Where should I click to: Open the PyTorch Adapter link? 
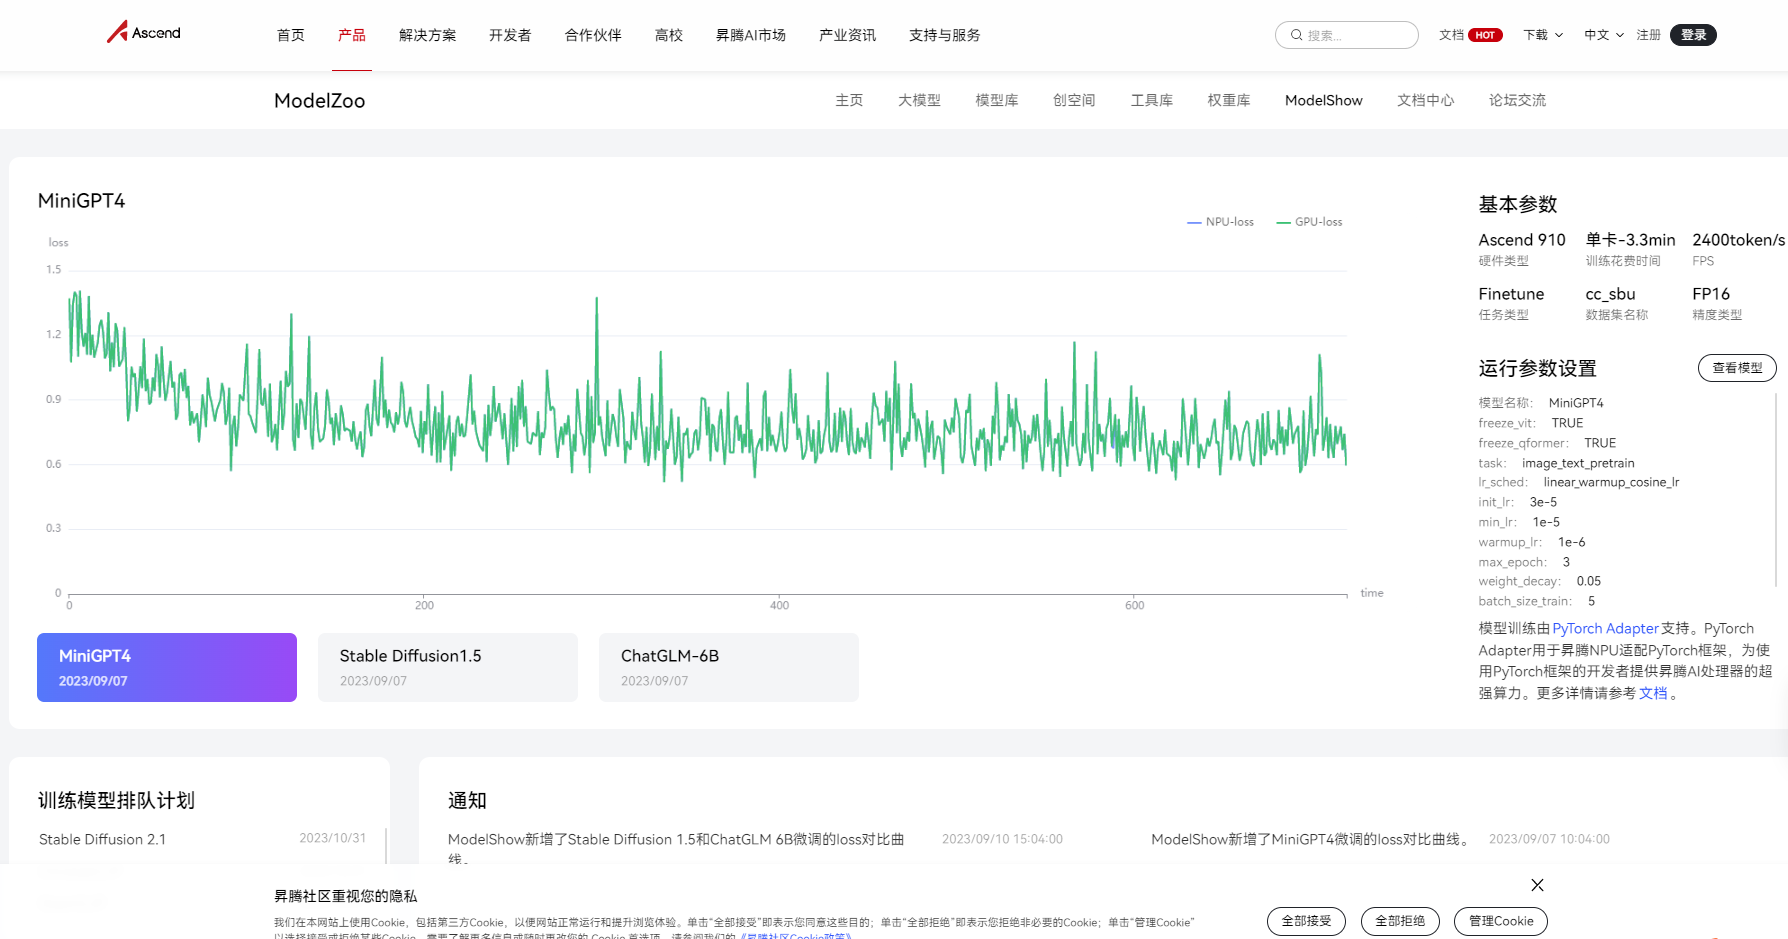coord(1605,628)
